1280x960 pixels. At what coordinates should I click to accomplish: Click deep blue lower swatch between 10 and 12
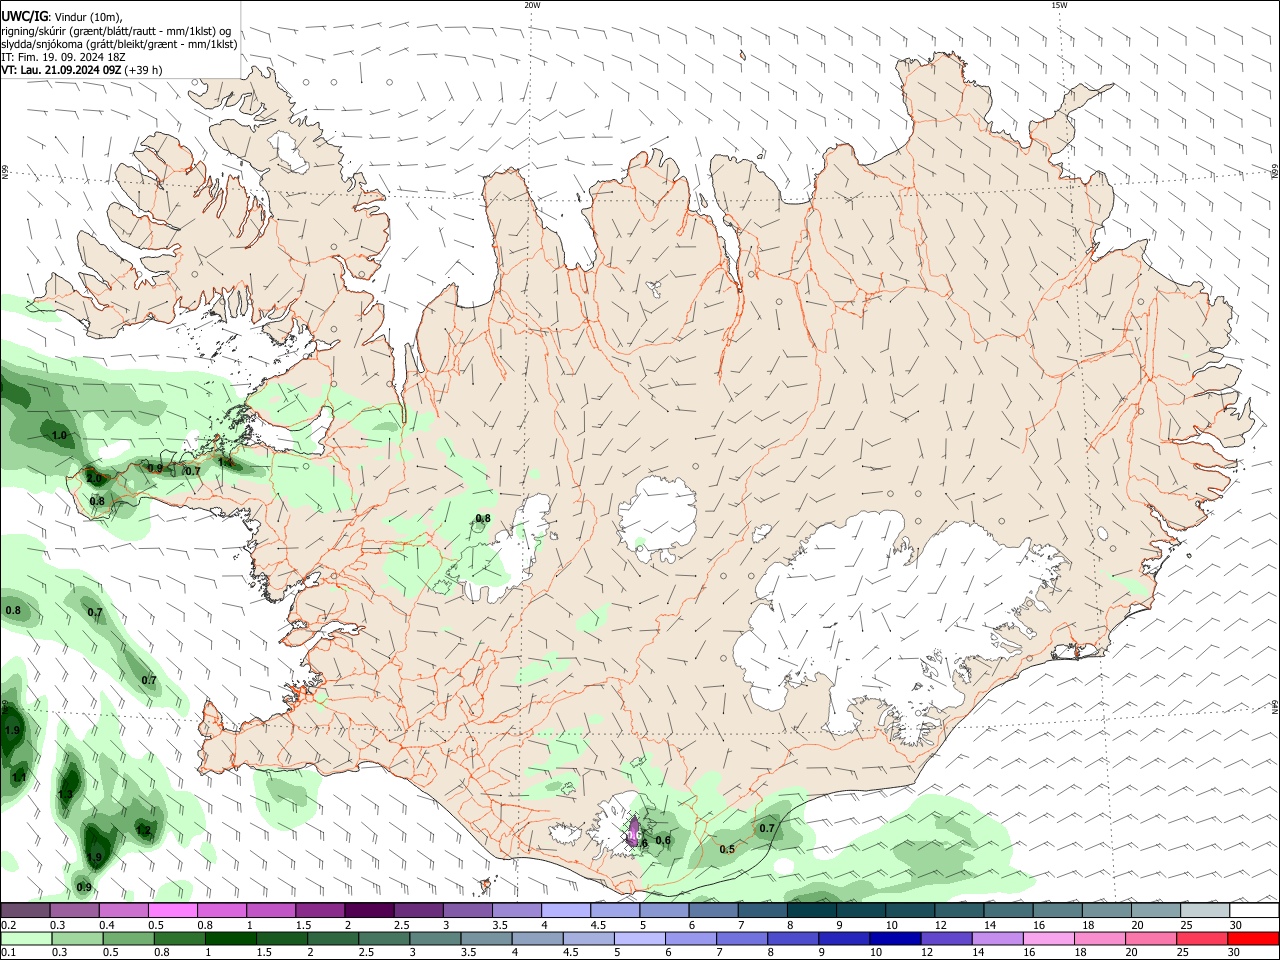(x=895, y=938)
